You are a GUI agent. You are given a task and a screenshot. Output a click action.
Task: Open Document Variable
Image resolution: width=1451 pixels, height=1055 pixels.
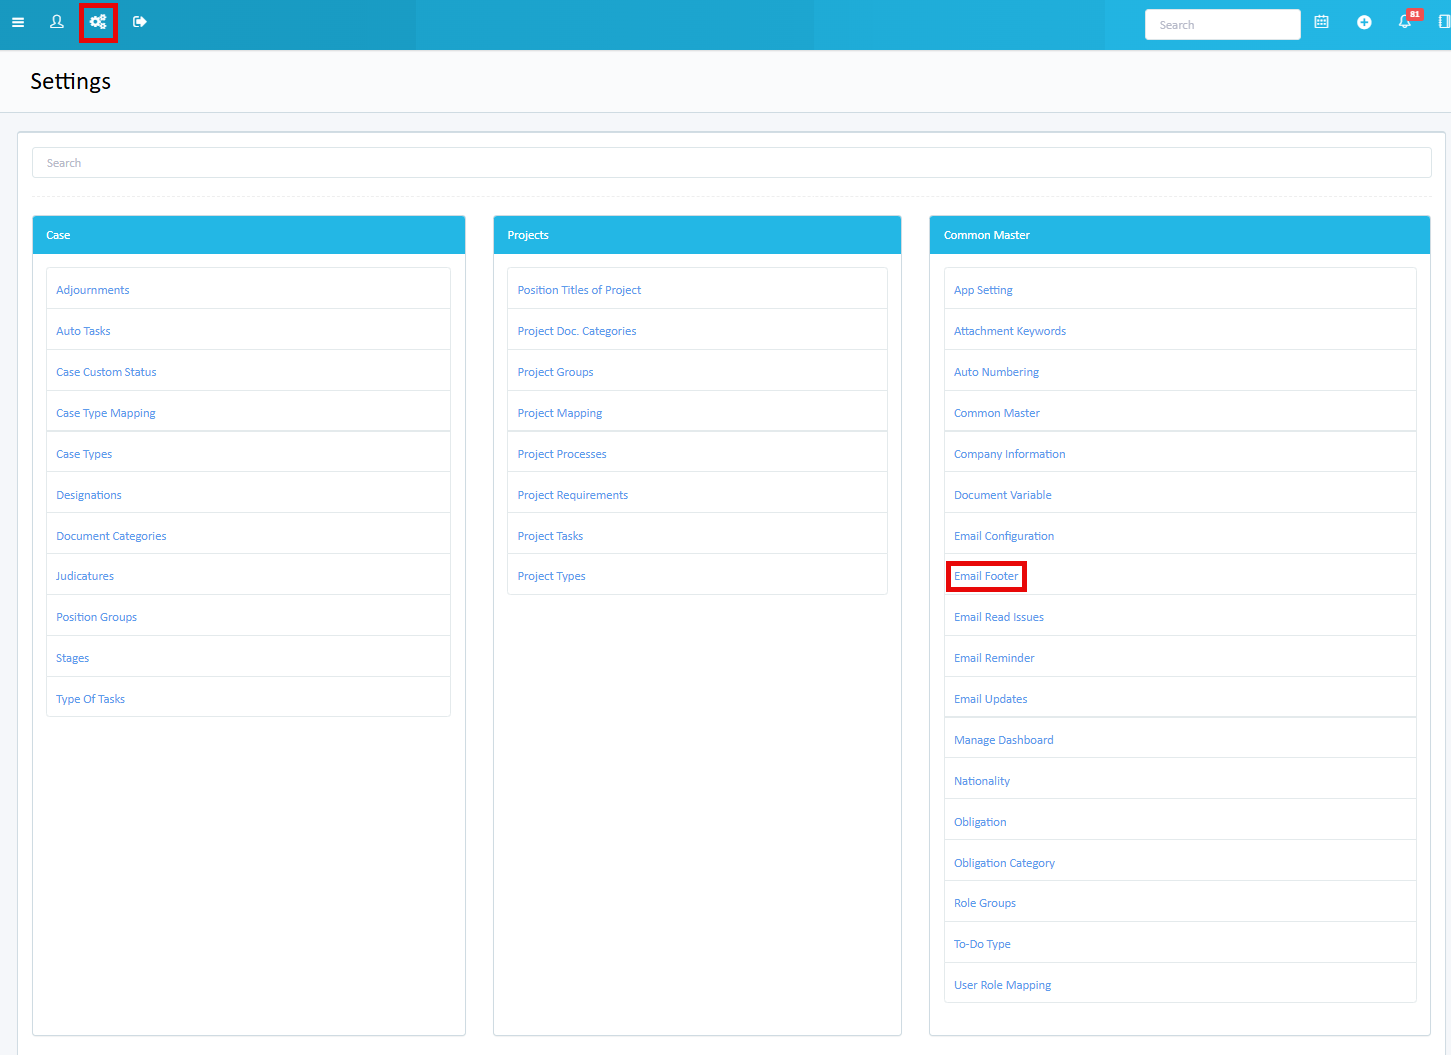(x=1002, y=495)
